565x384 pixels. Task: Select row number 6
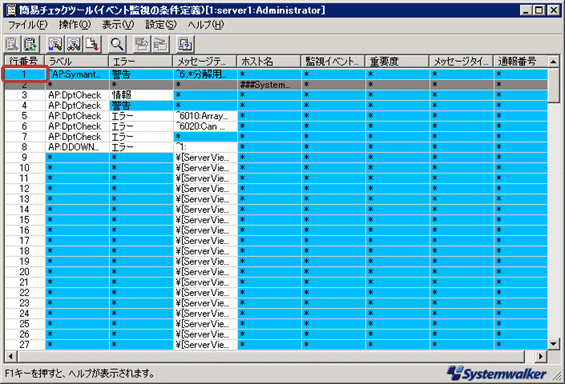[25, 126]
